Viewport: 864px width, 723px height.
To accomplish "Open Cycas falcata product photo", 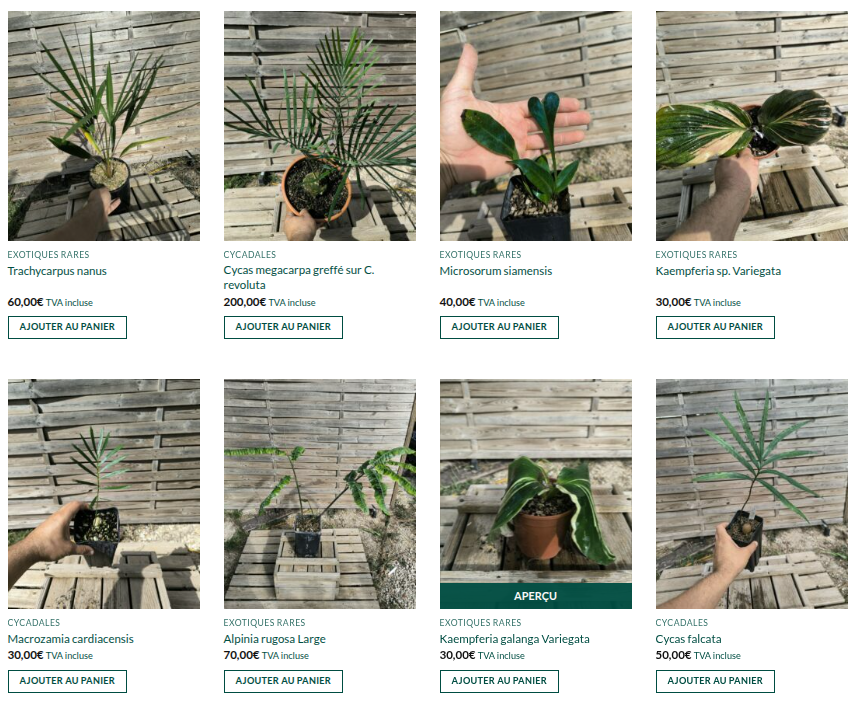I will point(752,494).
